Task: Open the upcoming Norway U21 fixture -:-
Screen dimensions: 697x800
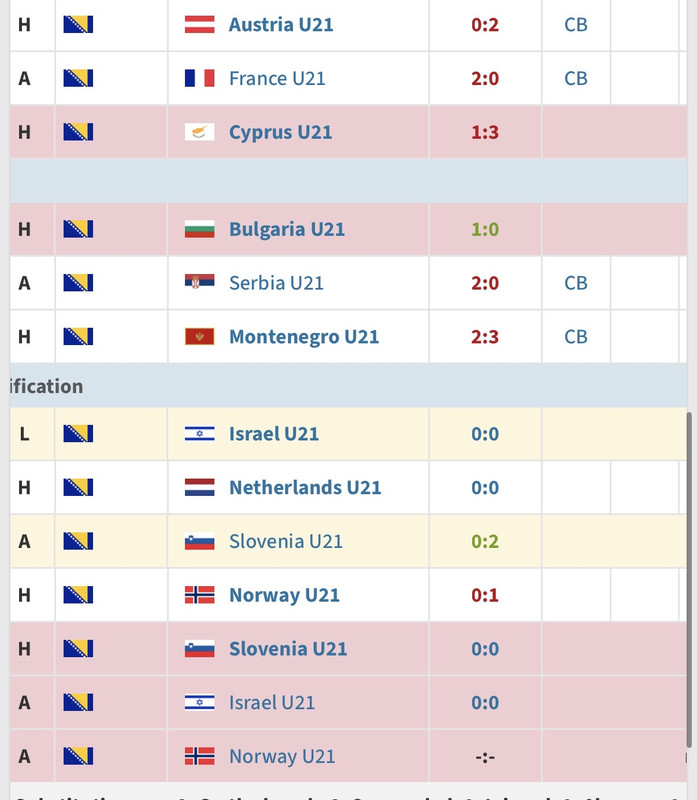Action: [485, 757]
